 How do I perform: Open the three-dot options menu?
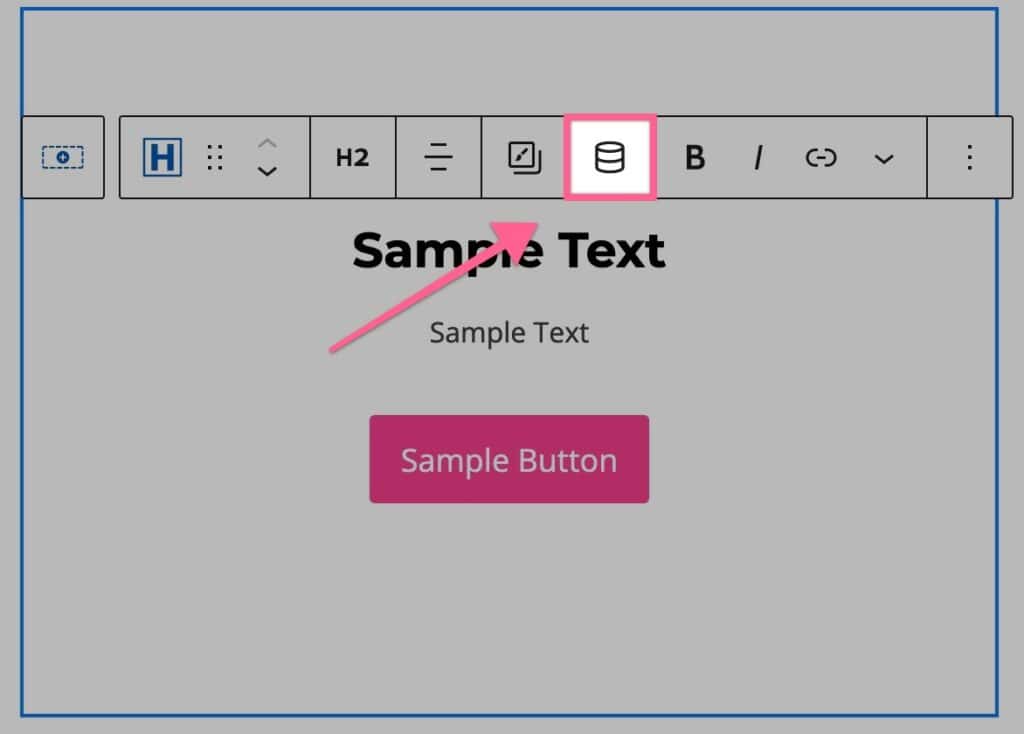(x=969, y=157)
